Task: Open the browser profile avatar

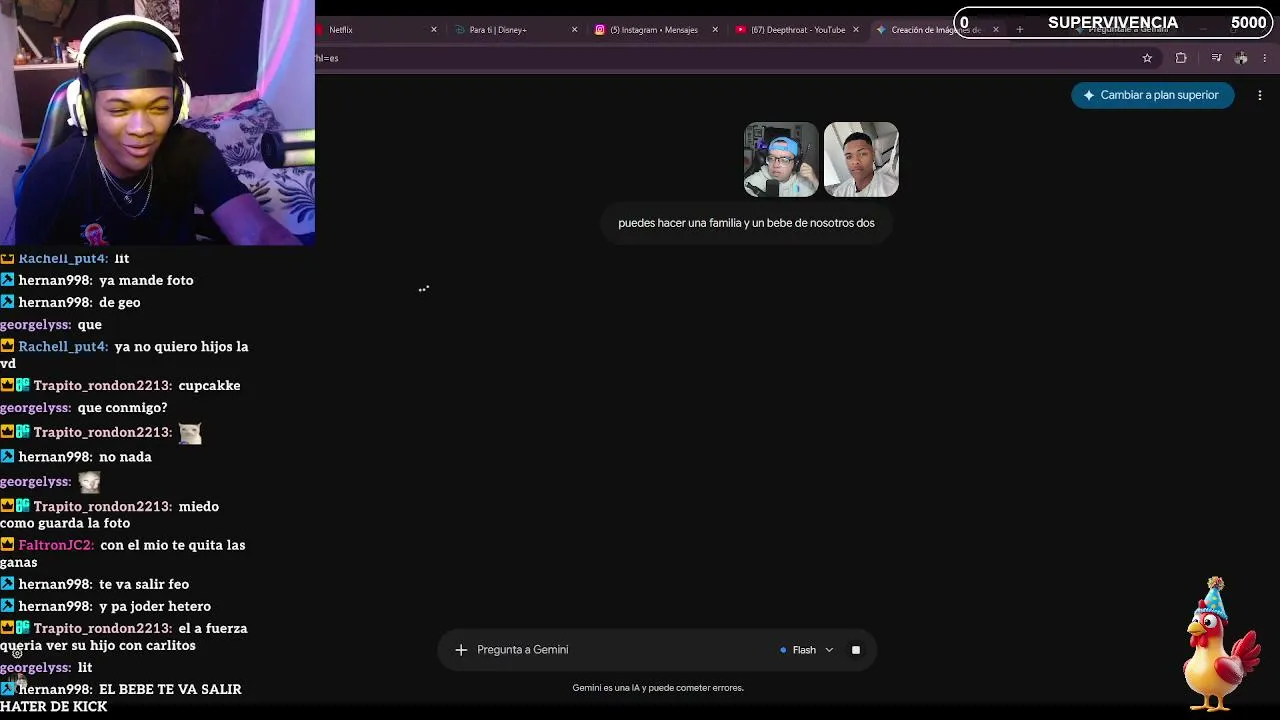Action: point(1241,58)
